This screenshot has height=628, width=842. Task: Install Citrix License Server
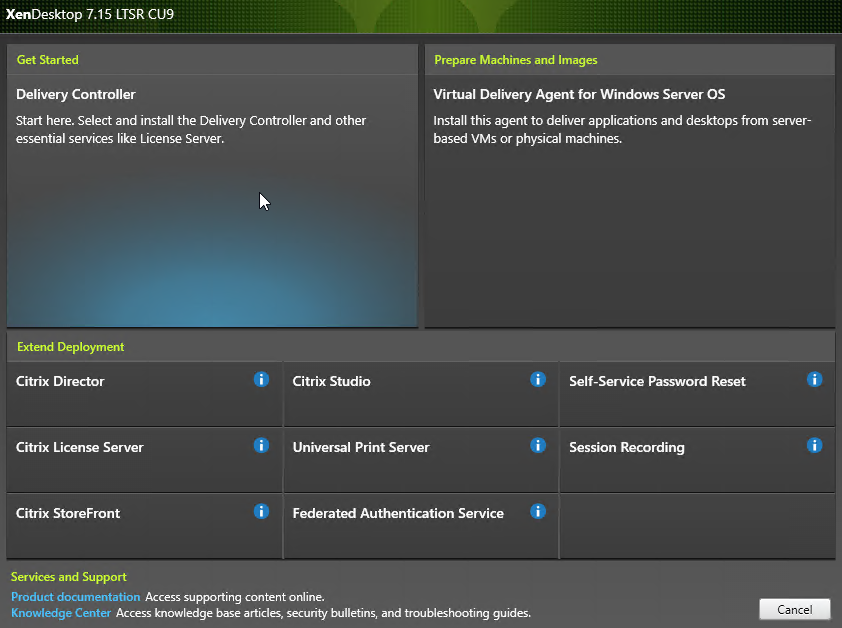click(x=144, y=460)
